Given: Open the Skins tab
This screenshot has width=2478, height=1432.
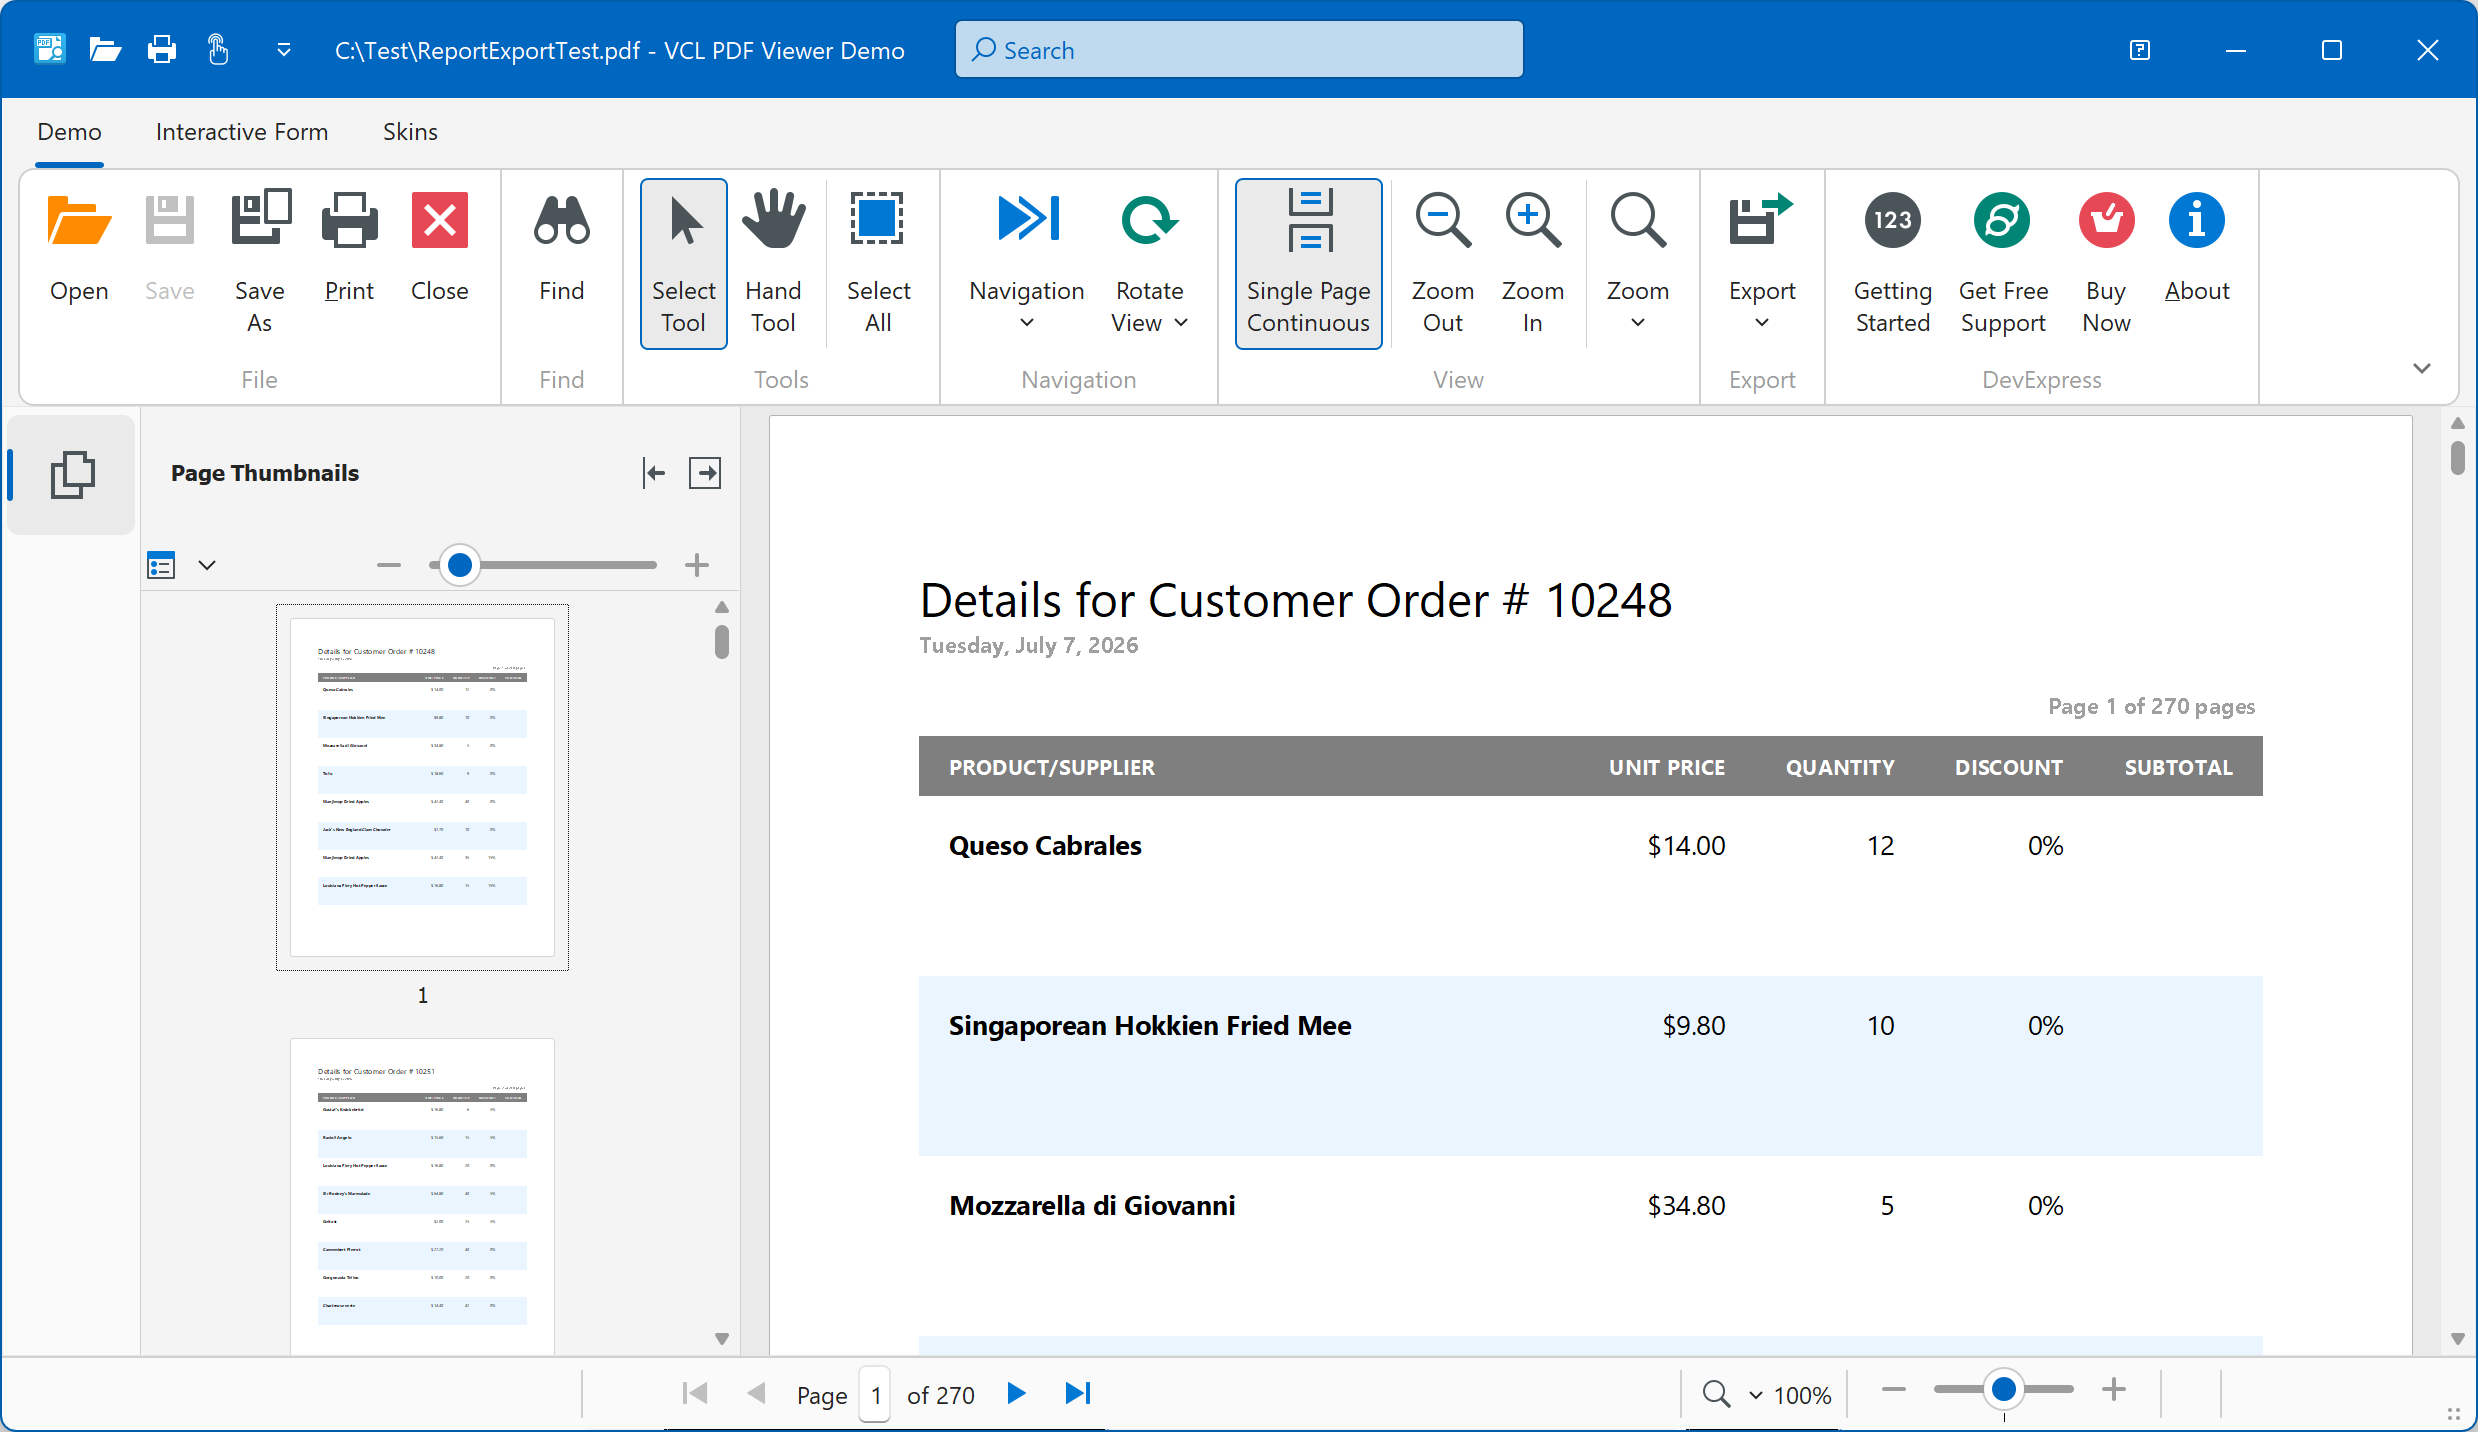Looking at the screenshot, I should (x=410, y=132).
